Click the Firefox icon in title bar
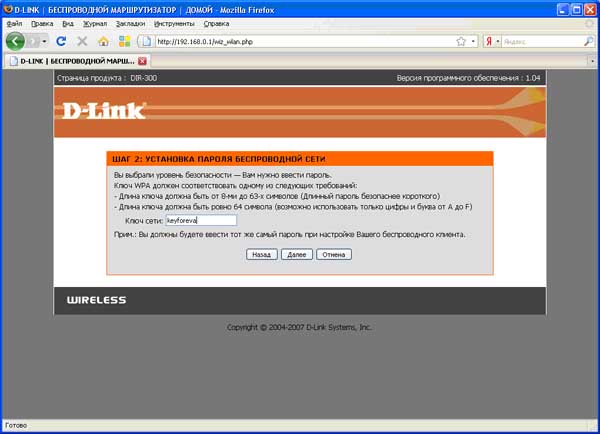The image size is (600, 434). pos(8,9)
